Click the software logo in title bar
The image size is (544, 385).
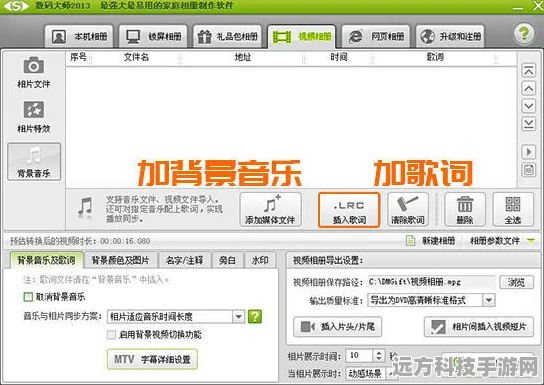(x=16, y=6)
